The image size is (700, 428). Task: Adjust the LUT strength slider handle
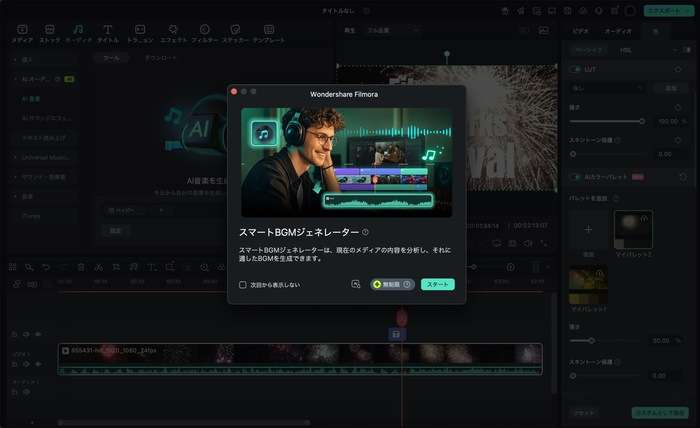click(642, 121)
